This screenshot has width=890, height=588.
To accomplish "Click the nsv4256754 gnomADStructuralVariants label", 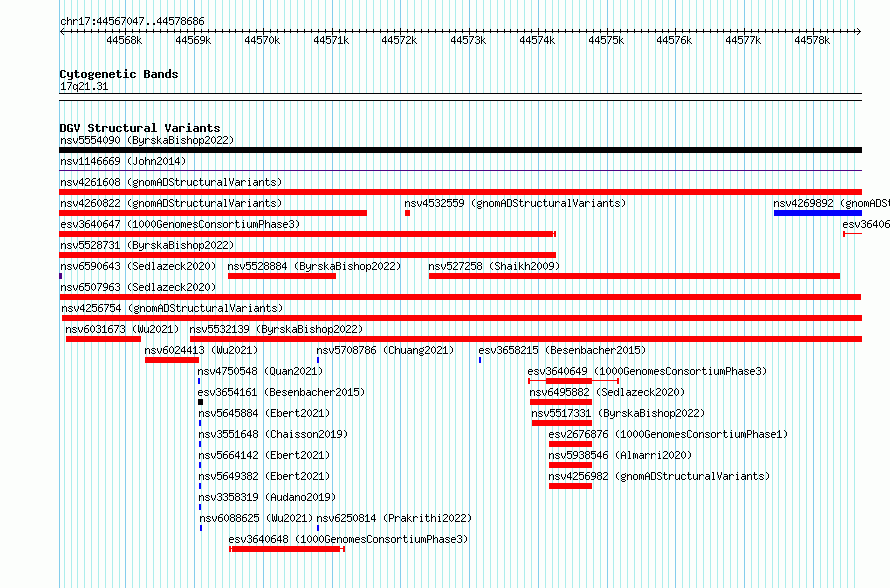I will (172, 308).
